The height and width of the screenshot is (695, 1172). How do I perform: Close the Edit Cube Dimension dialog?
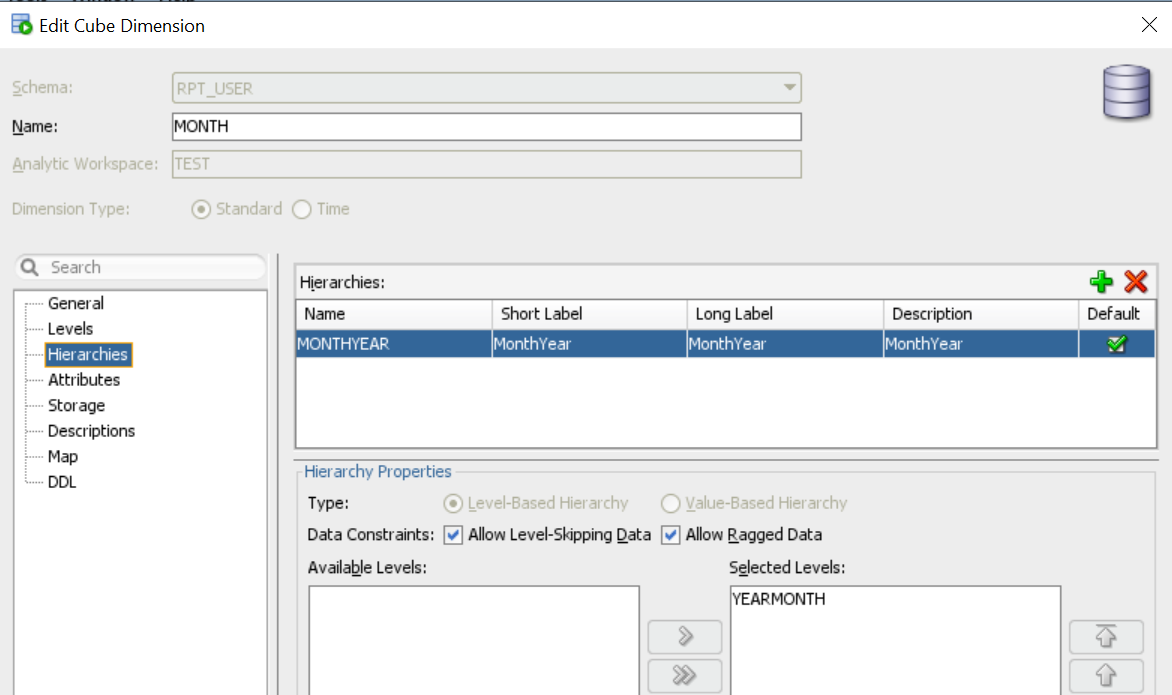1150,25
